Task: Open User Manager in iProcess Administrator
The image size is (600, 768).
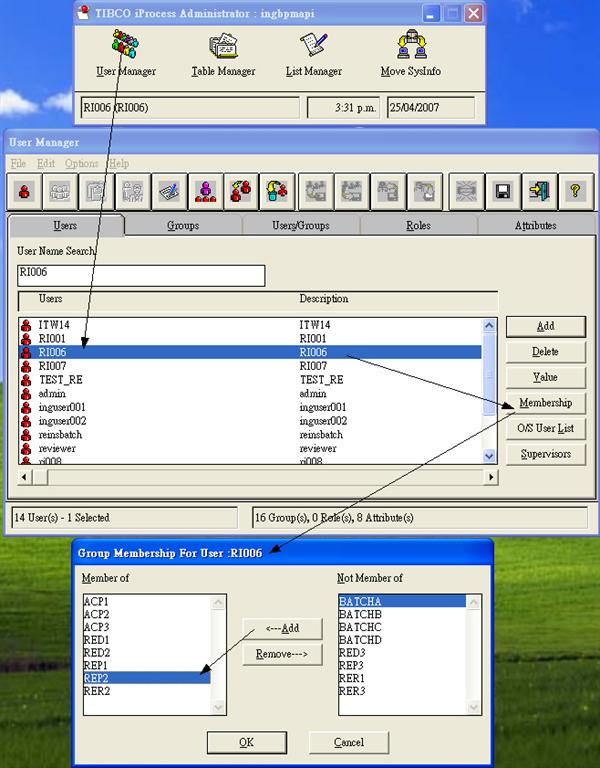Action: pyautogui.click(x=125, y=53)
